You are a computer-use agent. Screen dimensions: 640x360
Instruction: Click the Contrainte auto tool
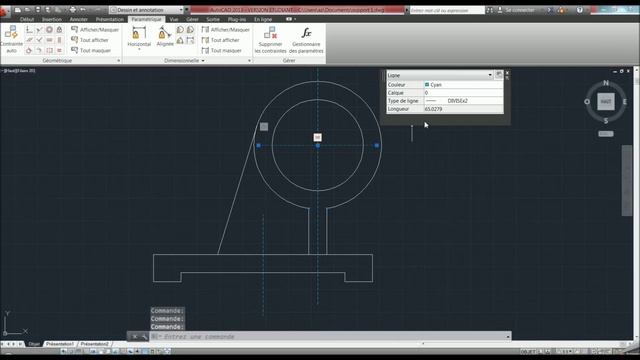tap(12, 39)
